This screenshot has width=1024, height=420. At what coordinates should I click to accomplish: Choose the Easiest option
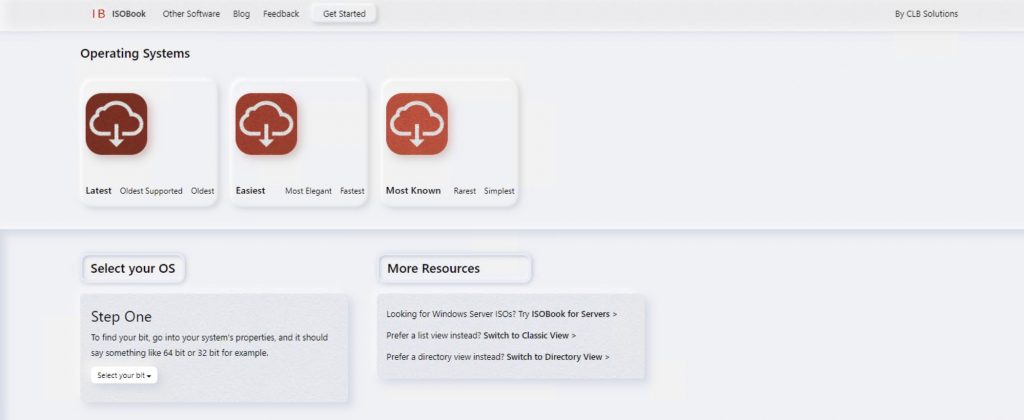pos(251,191)
